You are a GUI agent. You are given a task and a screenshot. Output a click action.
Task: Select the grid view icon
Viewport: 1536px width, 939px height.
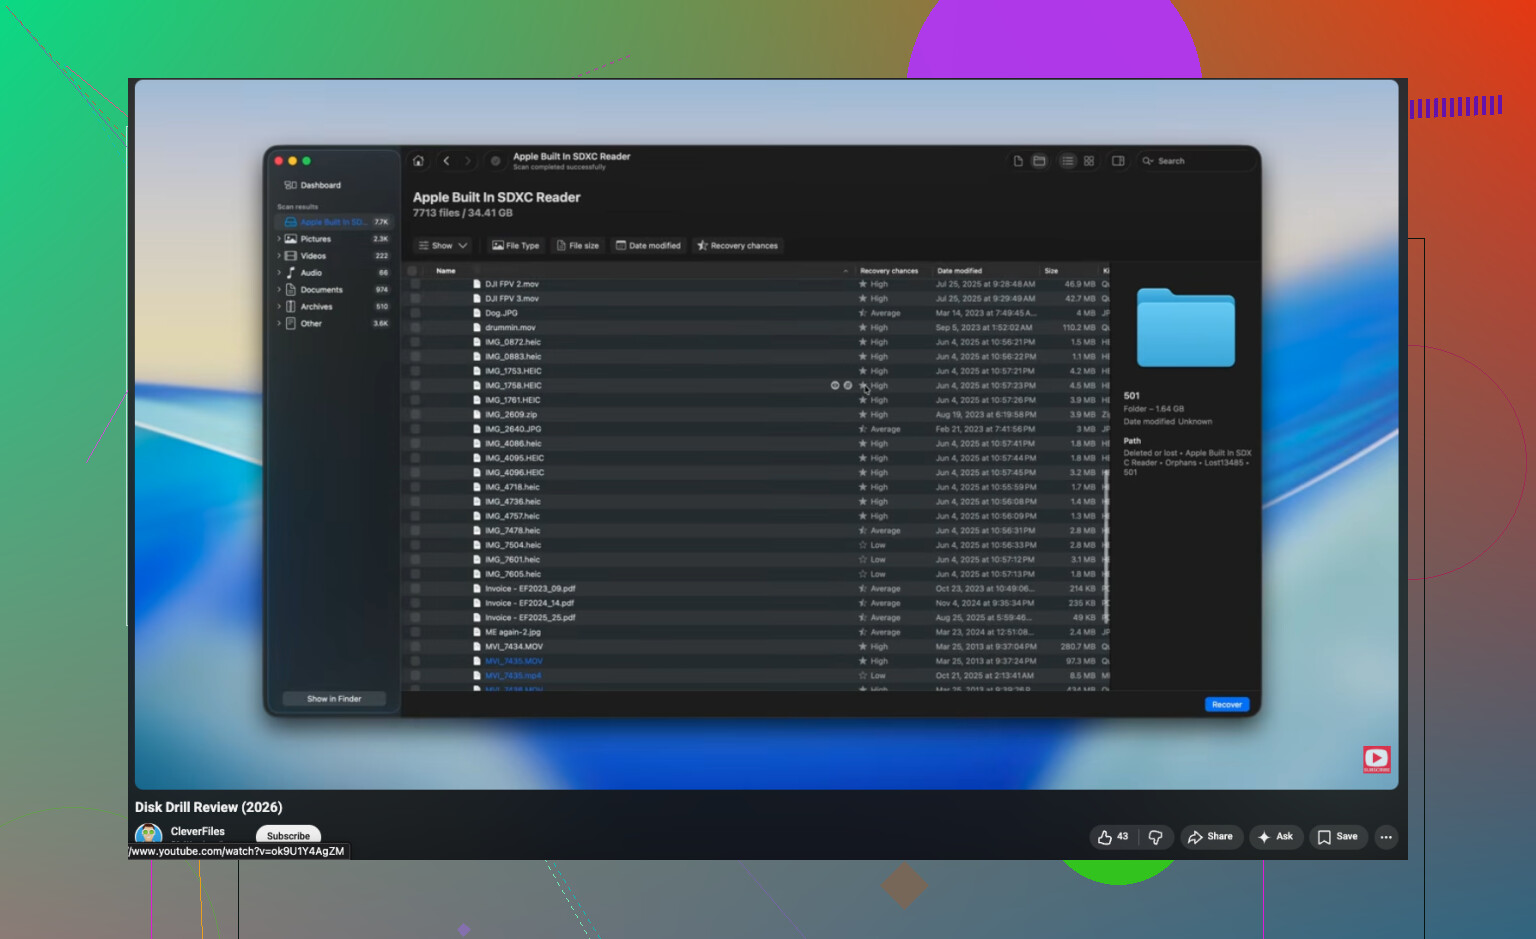click(x=1089, y=161)
